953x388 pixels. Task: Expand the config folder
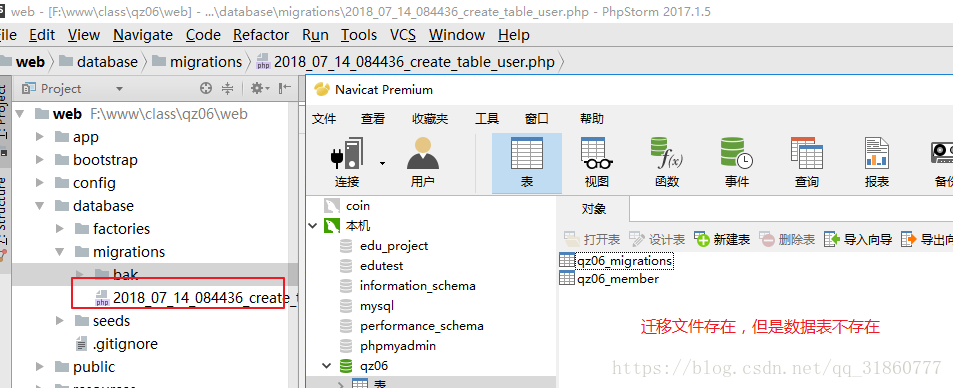tap(40, 183)
